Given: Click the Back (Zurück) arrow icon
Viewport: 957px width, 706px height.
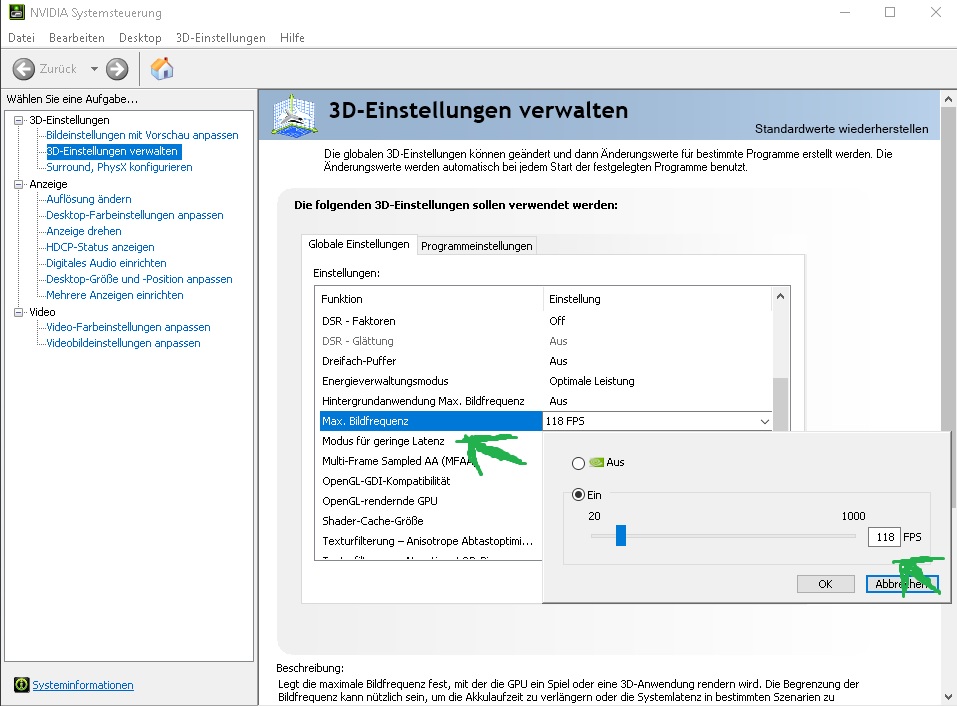Looking at the screenshot, I should [24, 69].
